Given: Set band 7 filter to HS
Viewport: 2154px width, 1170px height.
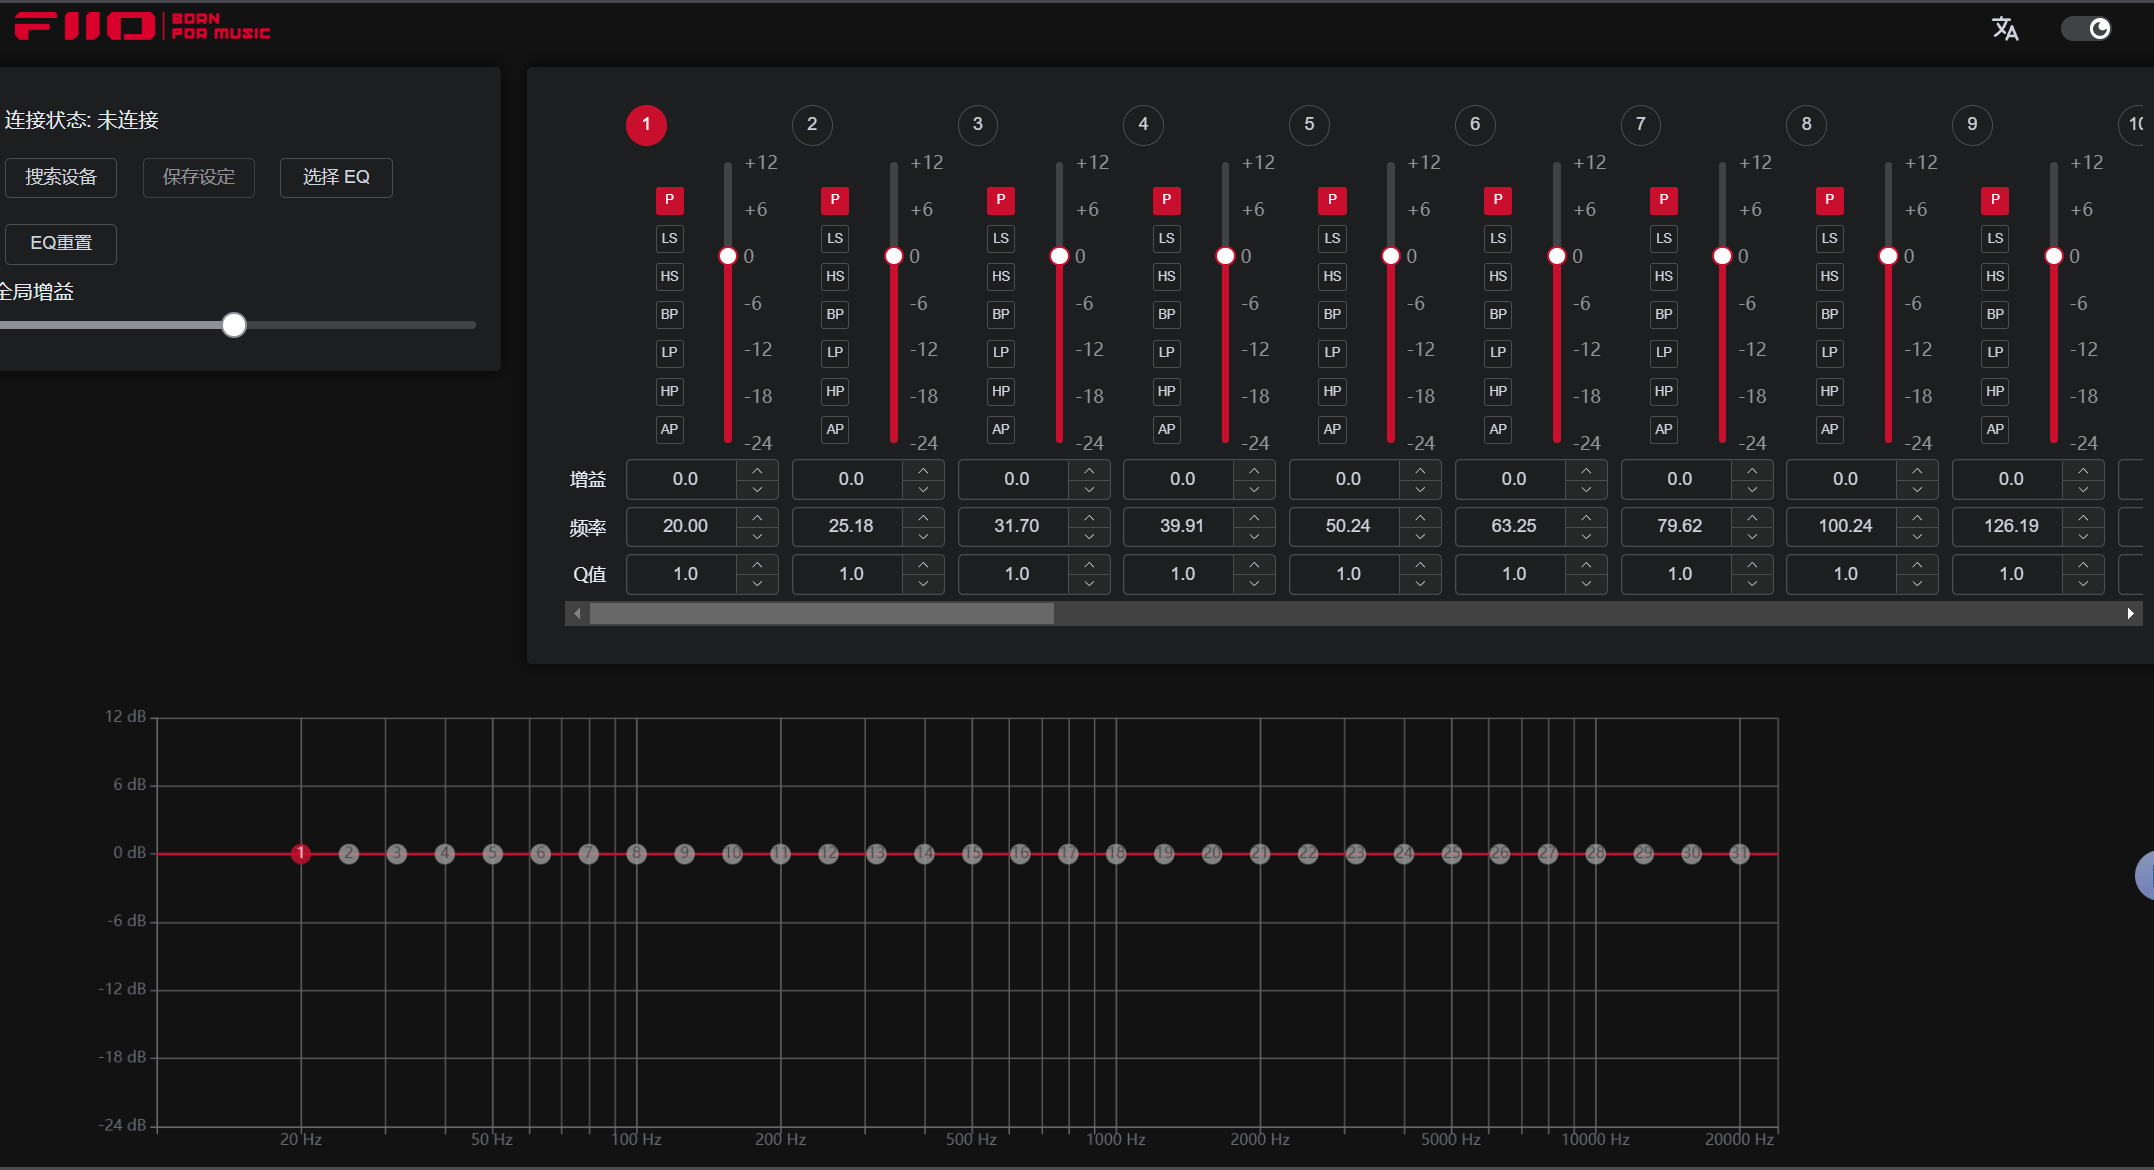Looking at the screenshot, I should tap(1664, 276).
